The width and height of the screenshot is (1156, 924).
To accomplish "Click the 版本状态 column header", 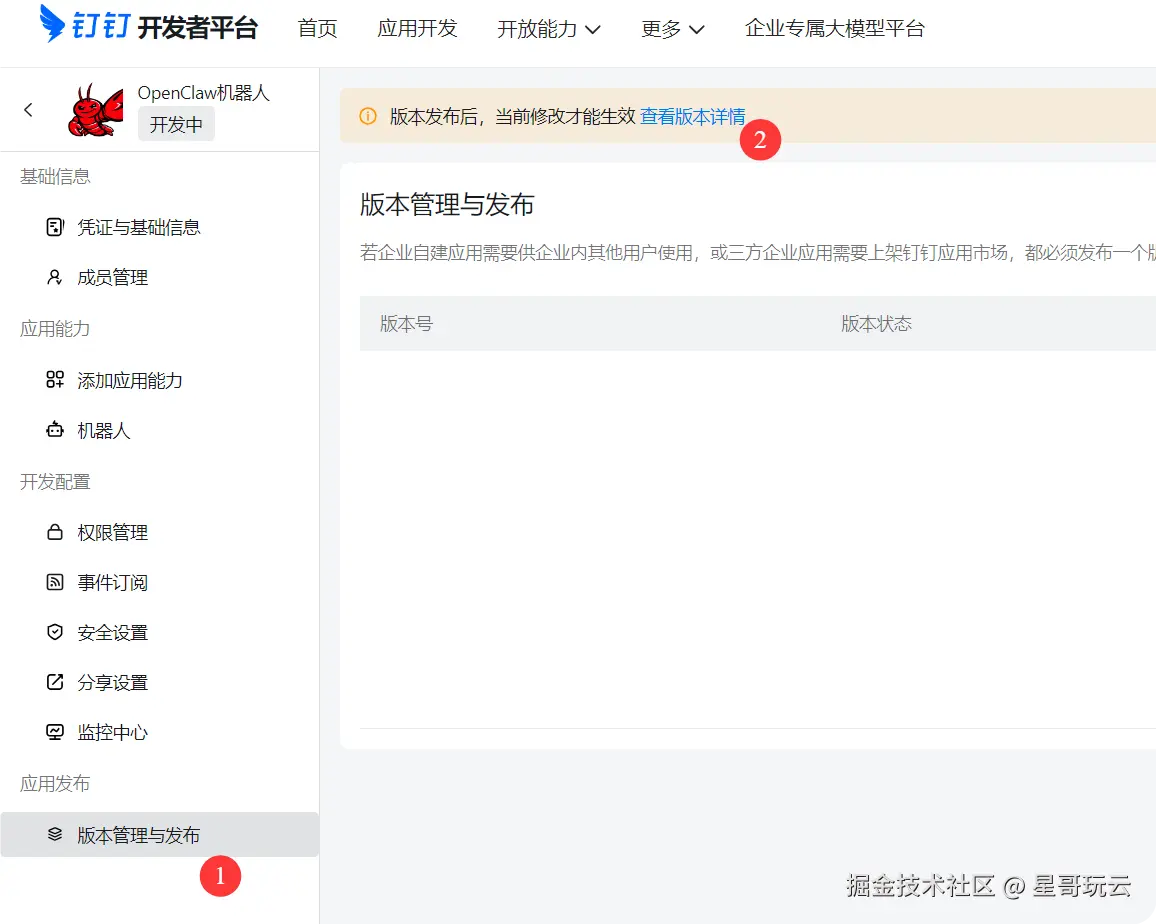I will coord(877,324).
